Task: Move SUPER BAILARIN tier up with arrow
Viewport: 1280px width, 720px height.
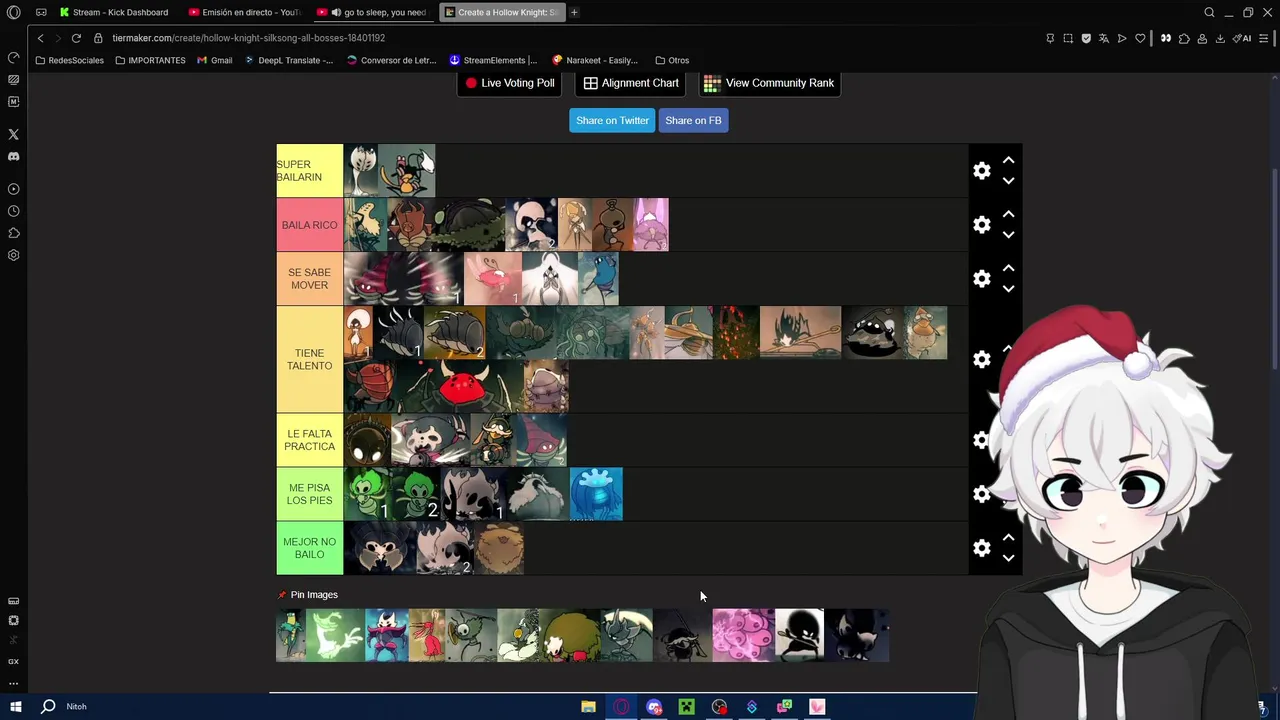Action: click(x=1008, y=160)
